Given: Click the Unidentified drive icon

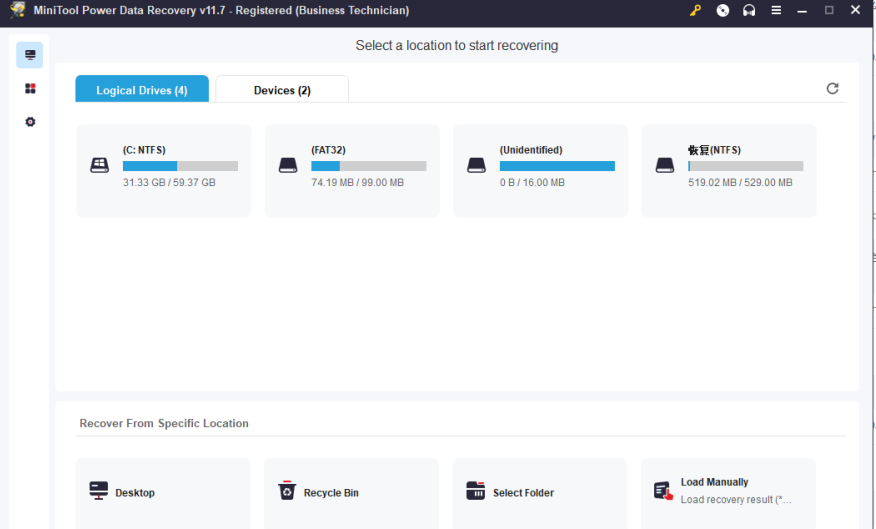Looking at the screenshot, I should [476, 165].
